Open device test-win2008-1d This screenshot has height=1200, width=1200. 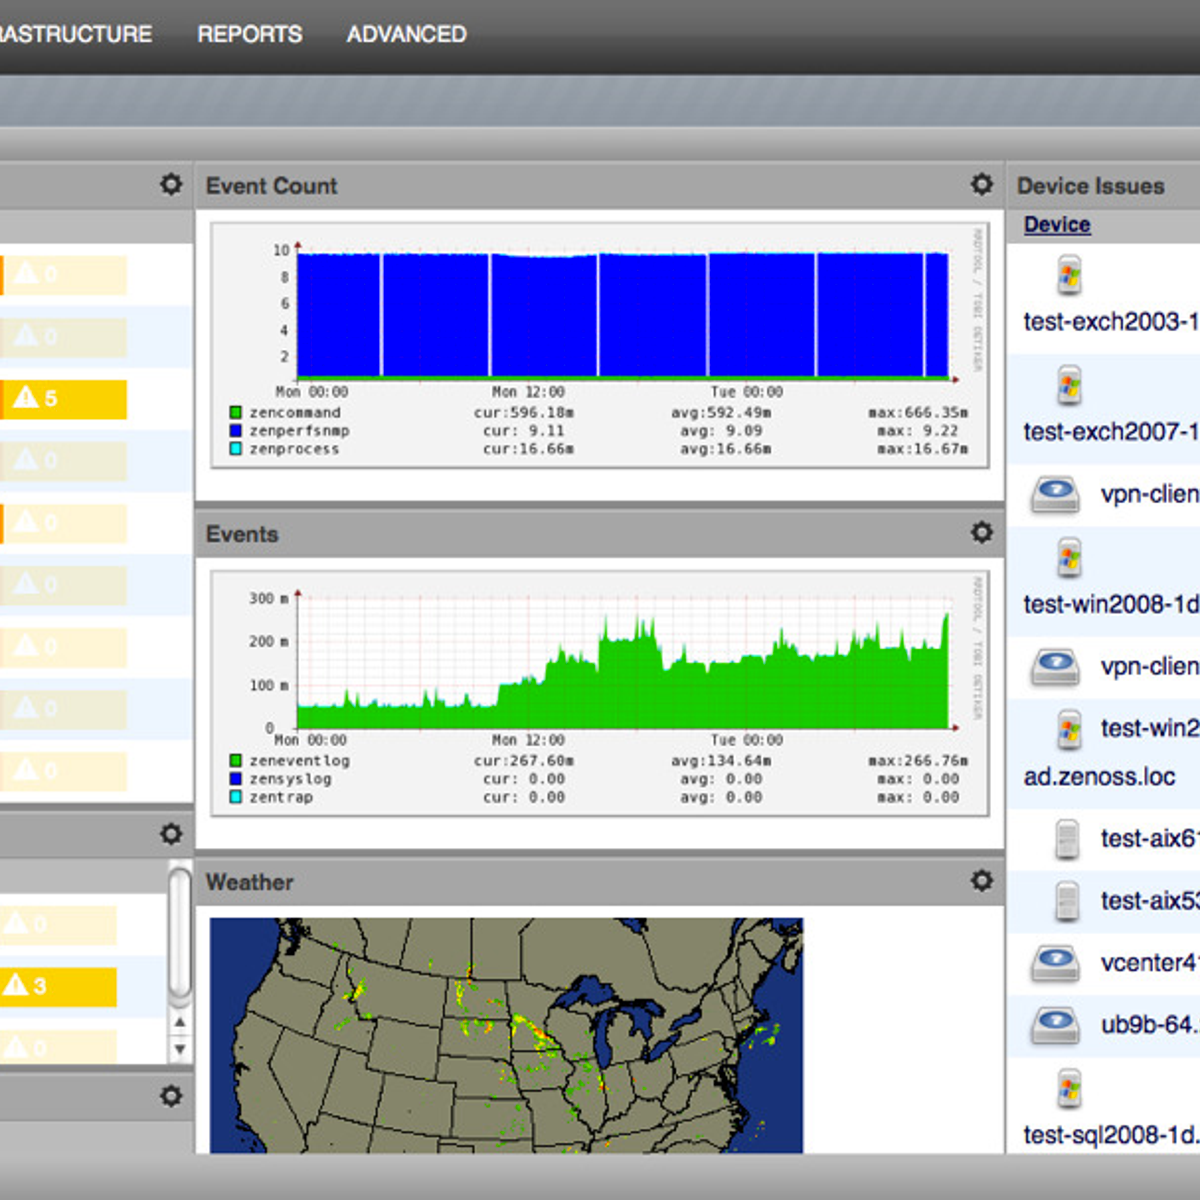point(1110,604)
